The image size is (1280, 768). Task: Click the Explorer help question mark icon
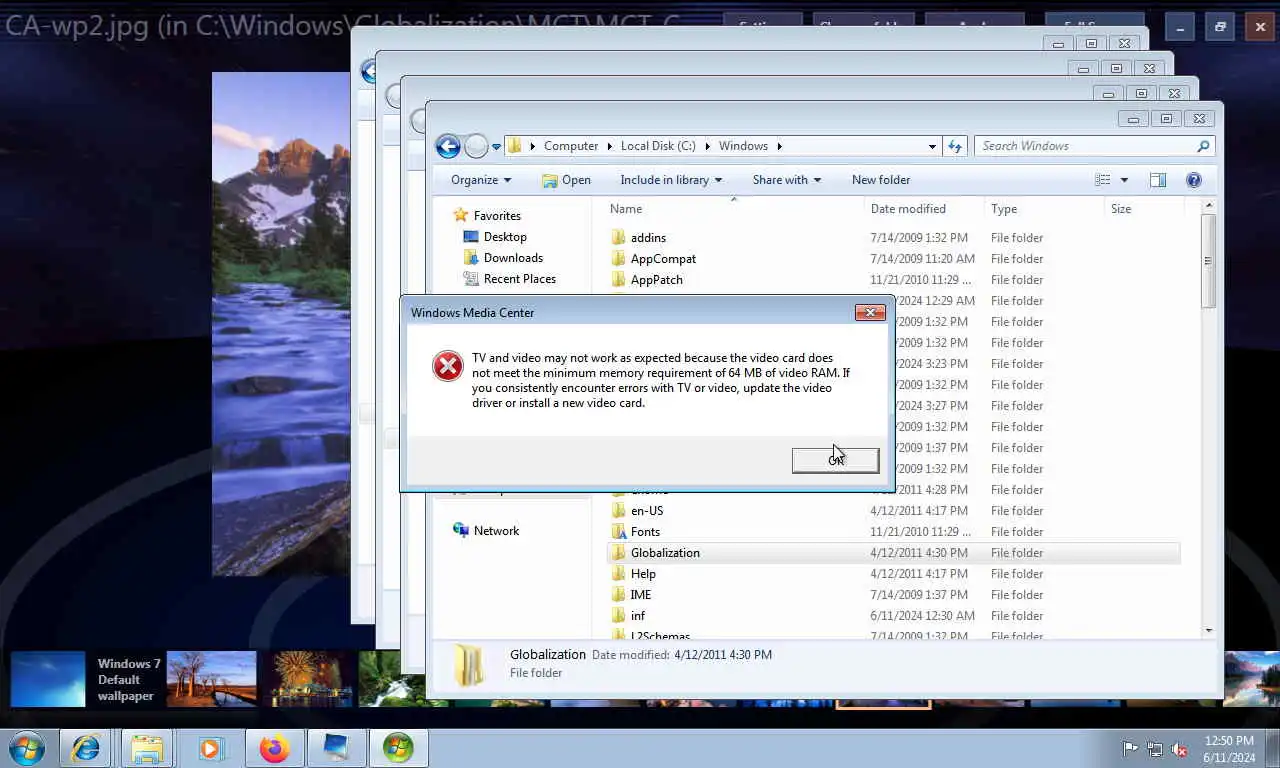click(x=1193, y=180)
